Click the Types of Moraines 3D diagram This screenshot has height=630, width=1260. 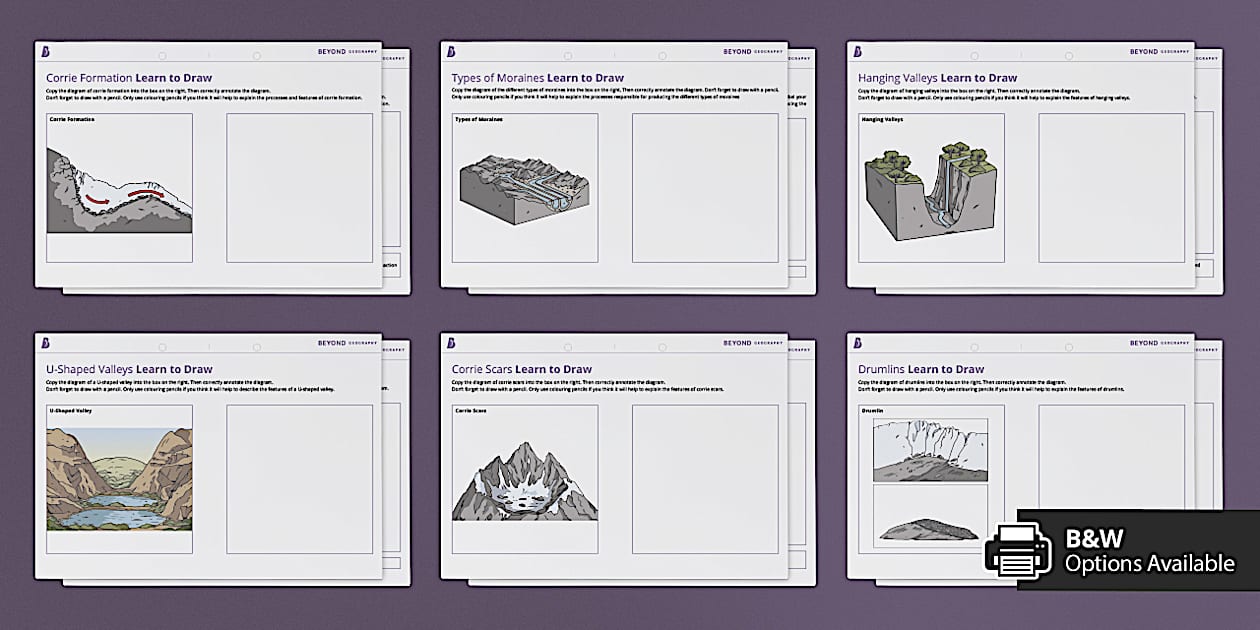523,185
